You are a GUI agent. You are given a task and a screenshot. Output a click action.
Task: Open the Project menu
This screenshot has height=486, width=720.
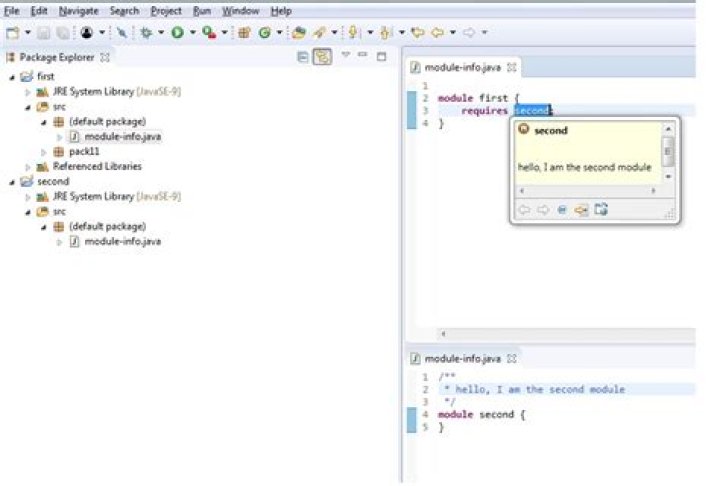pyautogui.click(x=166, y=11)
